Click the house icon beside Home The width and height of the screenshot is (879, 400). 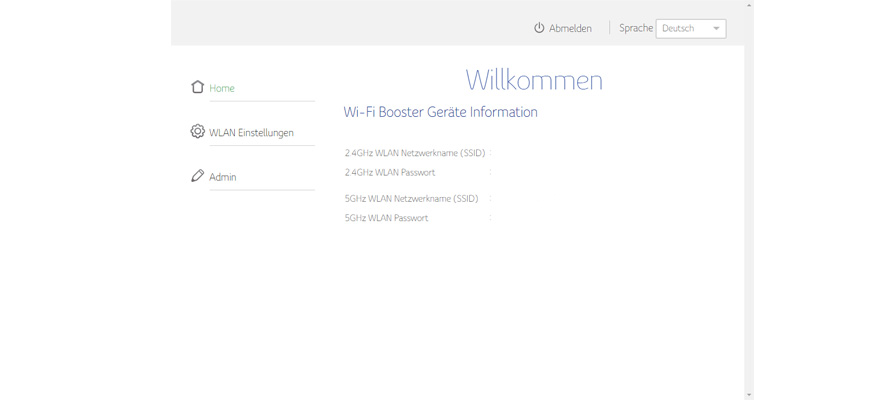click(x=197, y=87)
